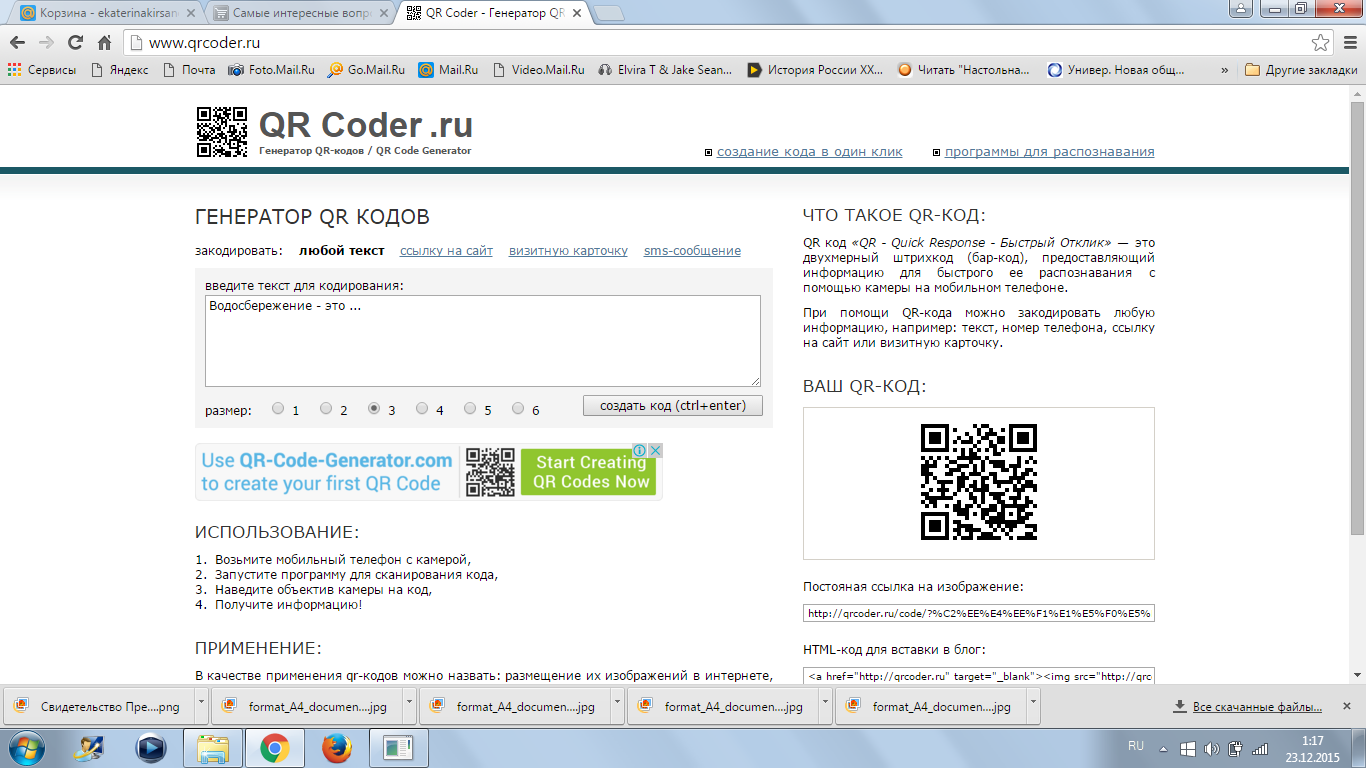Select size 3 radio button
Screen dimensions: 1366x768
374,408
